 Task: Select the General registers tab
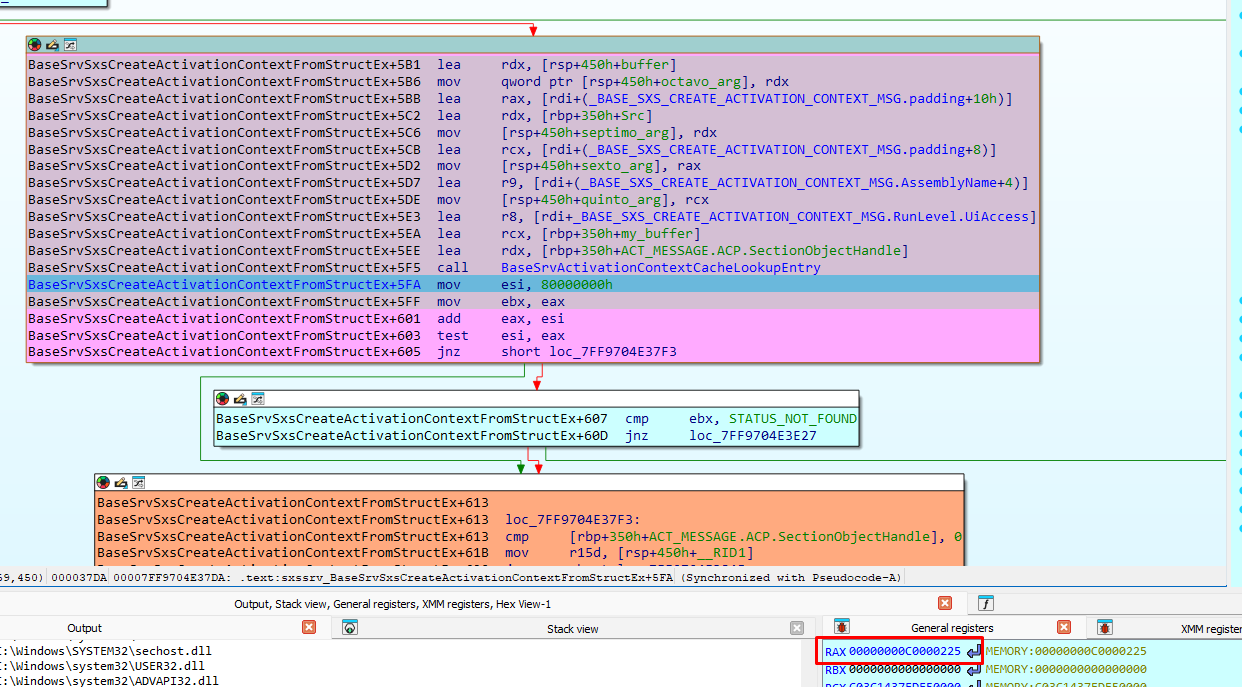pos(952,628)
